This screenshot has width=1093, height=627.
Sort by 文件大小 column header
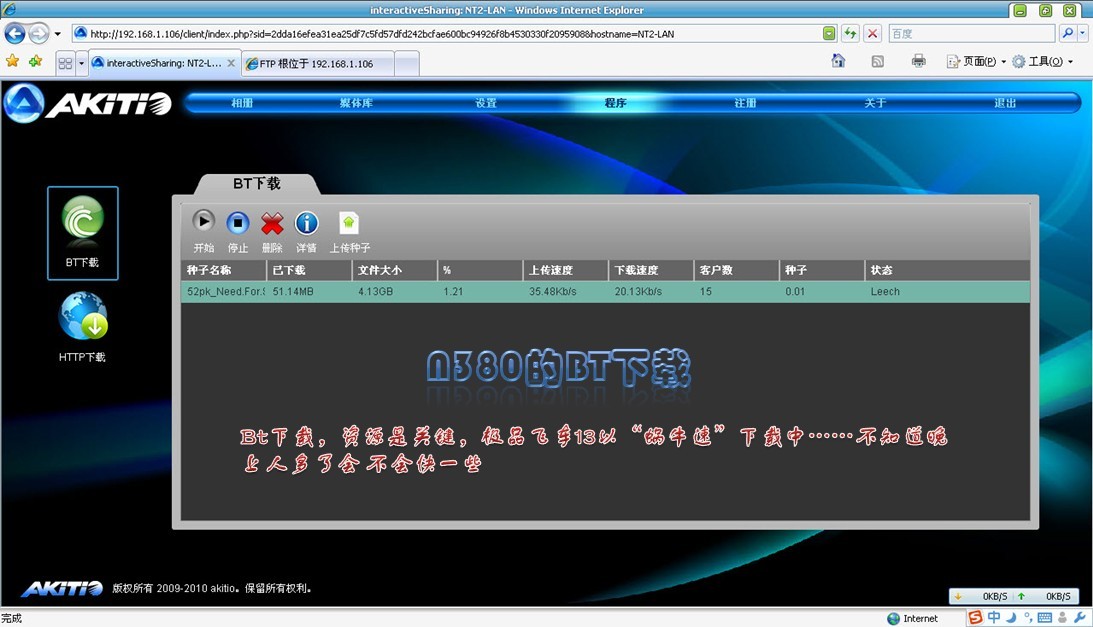pyautogui.click(x=395, y=270)
